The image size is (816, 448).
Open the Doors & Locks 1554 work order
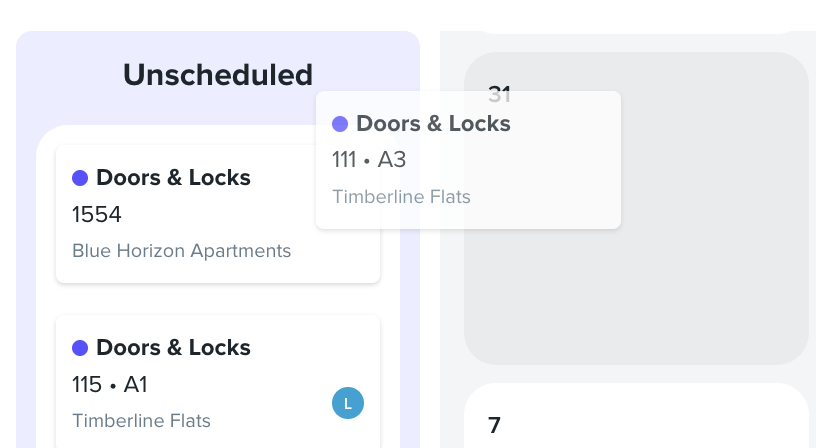pyautogui.click(x=218, y=214)
